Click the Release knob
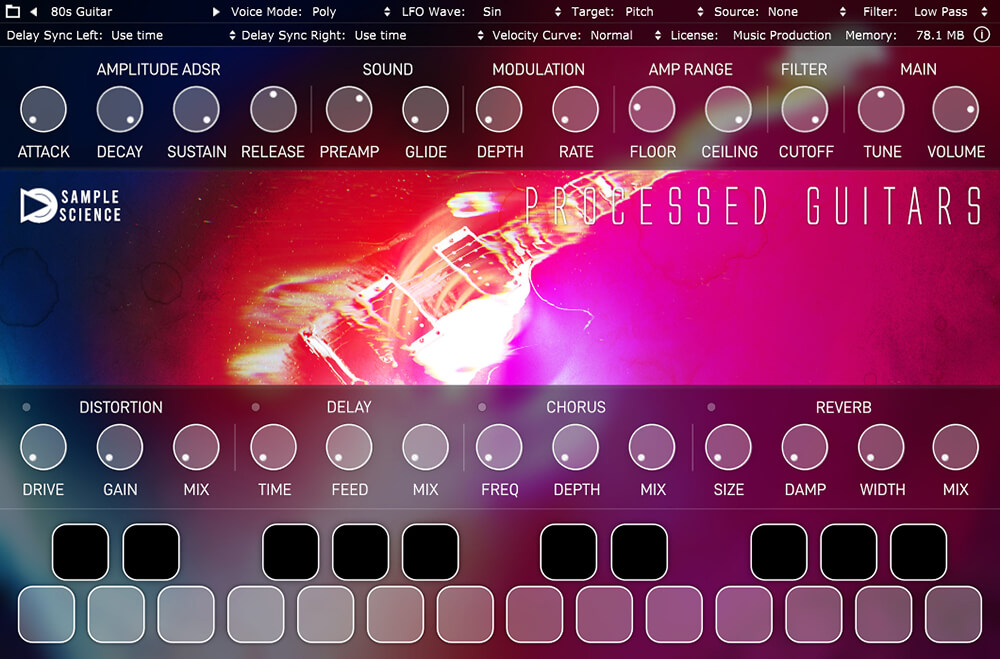 (x=273, y=110)
